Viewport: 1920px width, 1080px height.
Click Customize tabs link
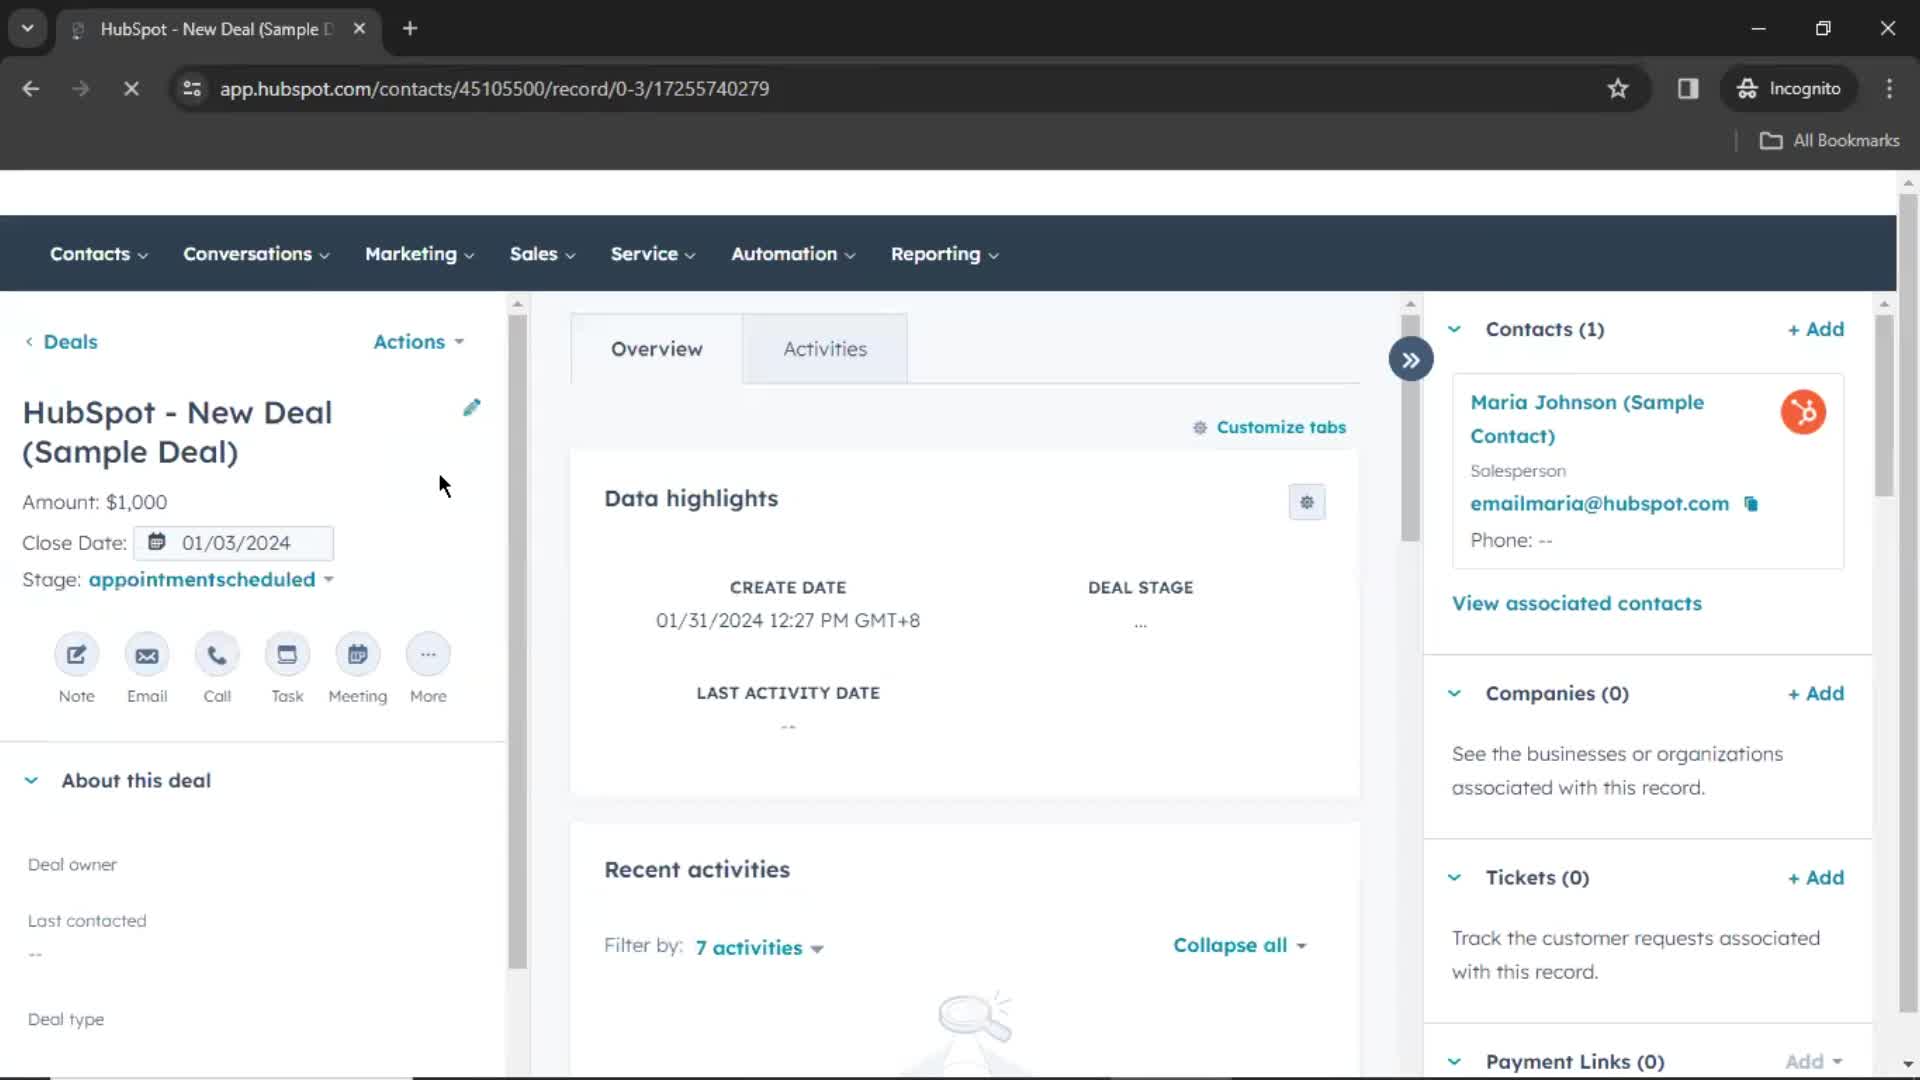pyautogui.click(x=1269, y=427)
